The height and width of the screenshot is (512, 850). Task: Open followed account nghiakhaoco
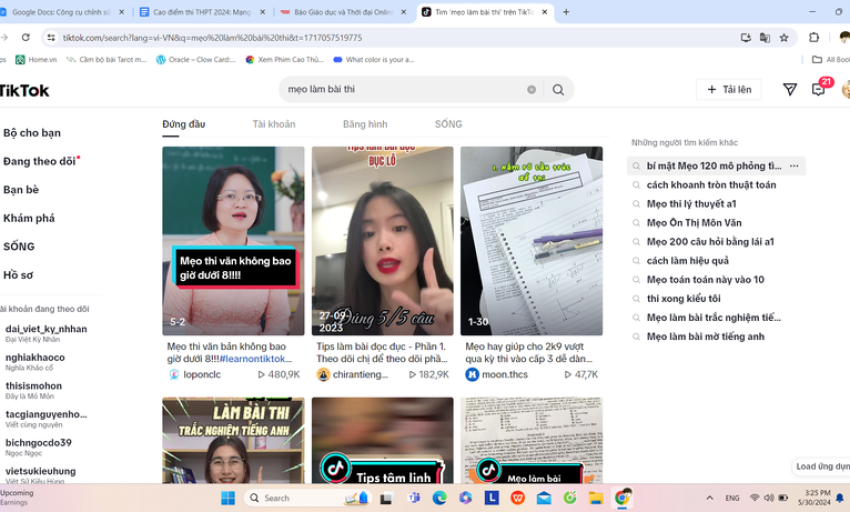(x=35, y=362)
